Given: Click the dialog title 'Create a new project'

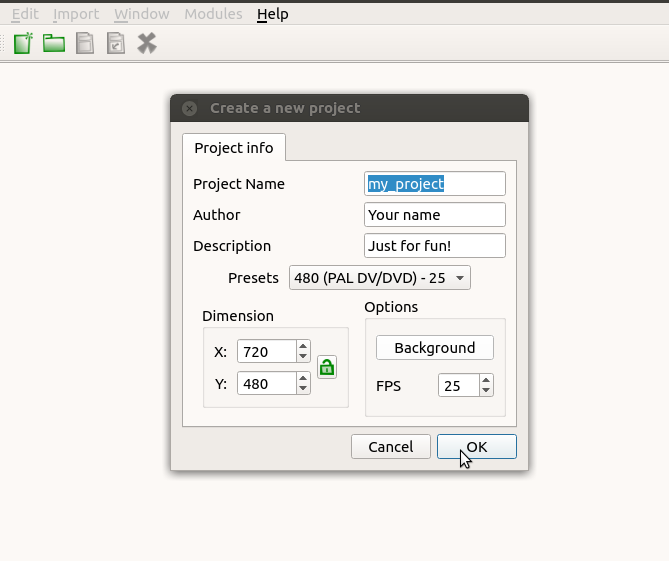Looking at the screenshot, I should click(285, 108).
